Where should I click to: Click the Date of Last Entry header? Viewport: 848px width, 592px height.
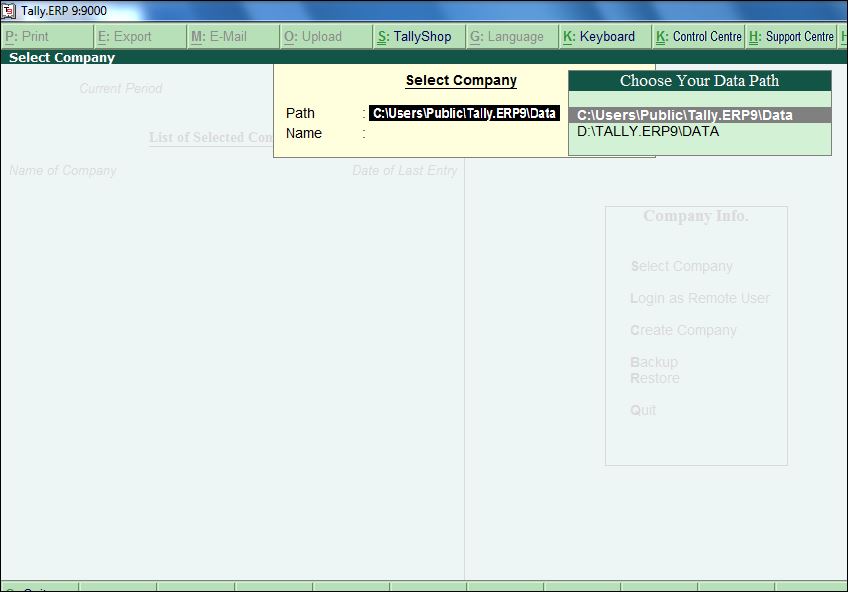pyautogui.click(x=405, y=170)
